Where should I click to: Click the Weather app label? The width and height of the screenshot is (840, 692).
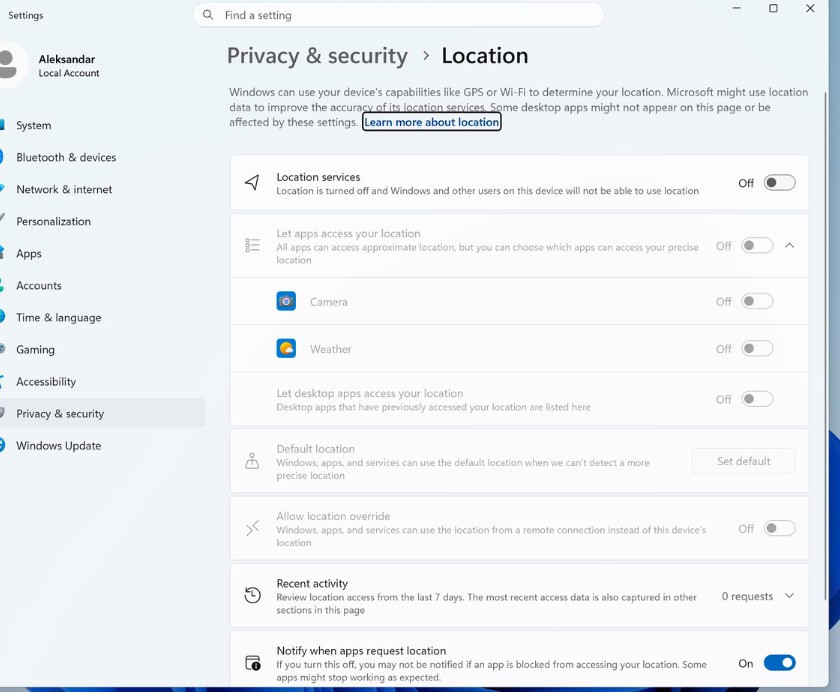pos(331,349)
